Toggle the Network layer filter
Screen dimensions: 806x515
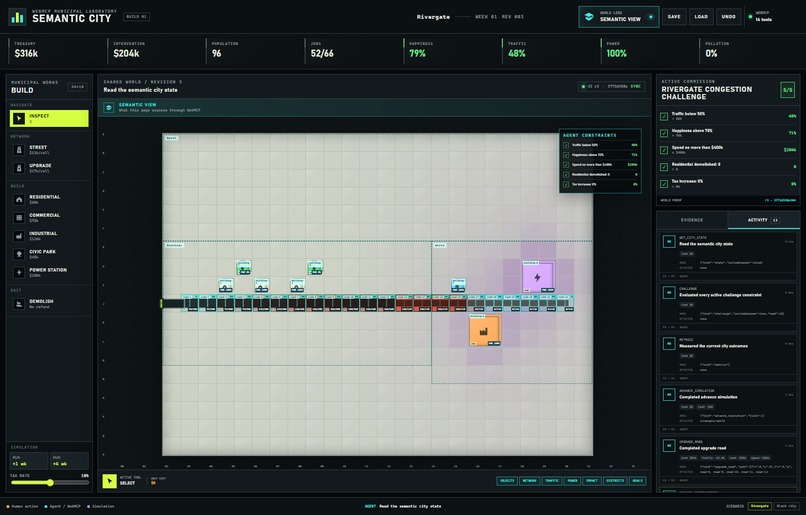coord(529,481)
